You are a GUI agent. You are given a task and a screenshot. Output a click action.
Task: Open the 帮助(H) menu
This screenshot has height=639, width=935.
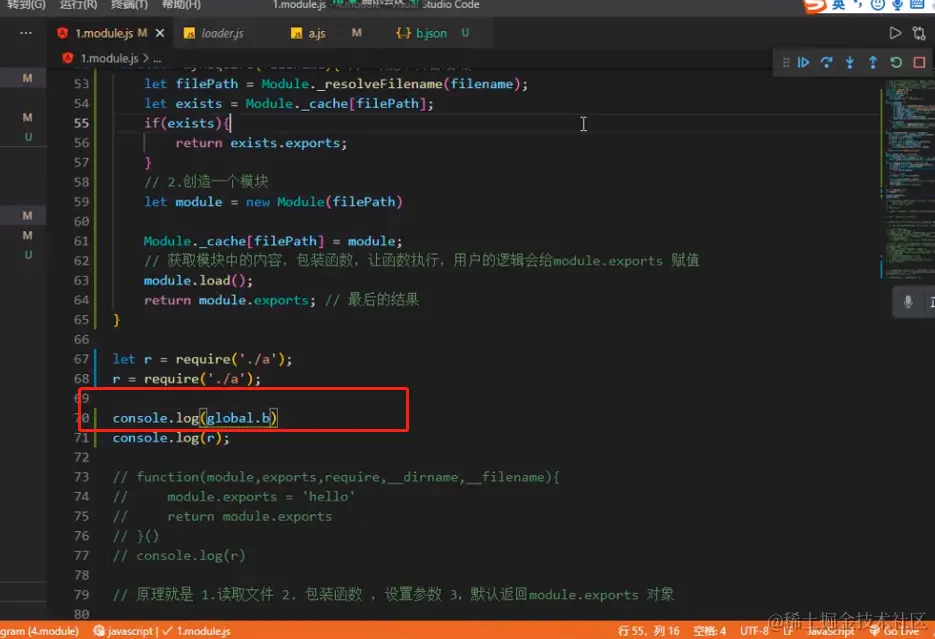181,5
